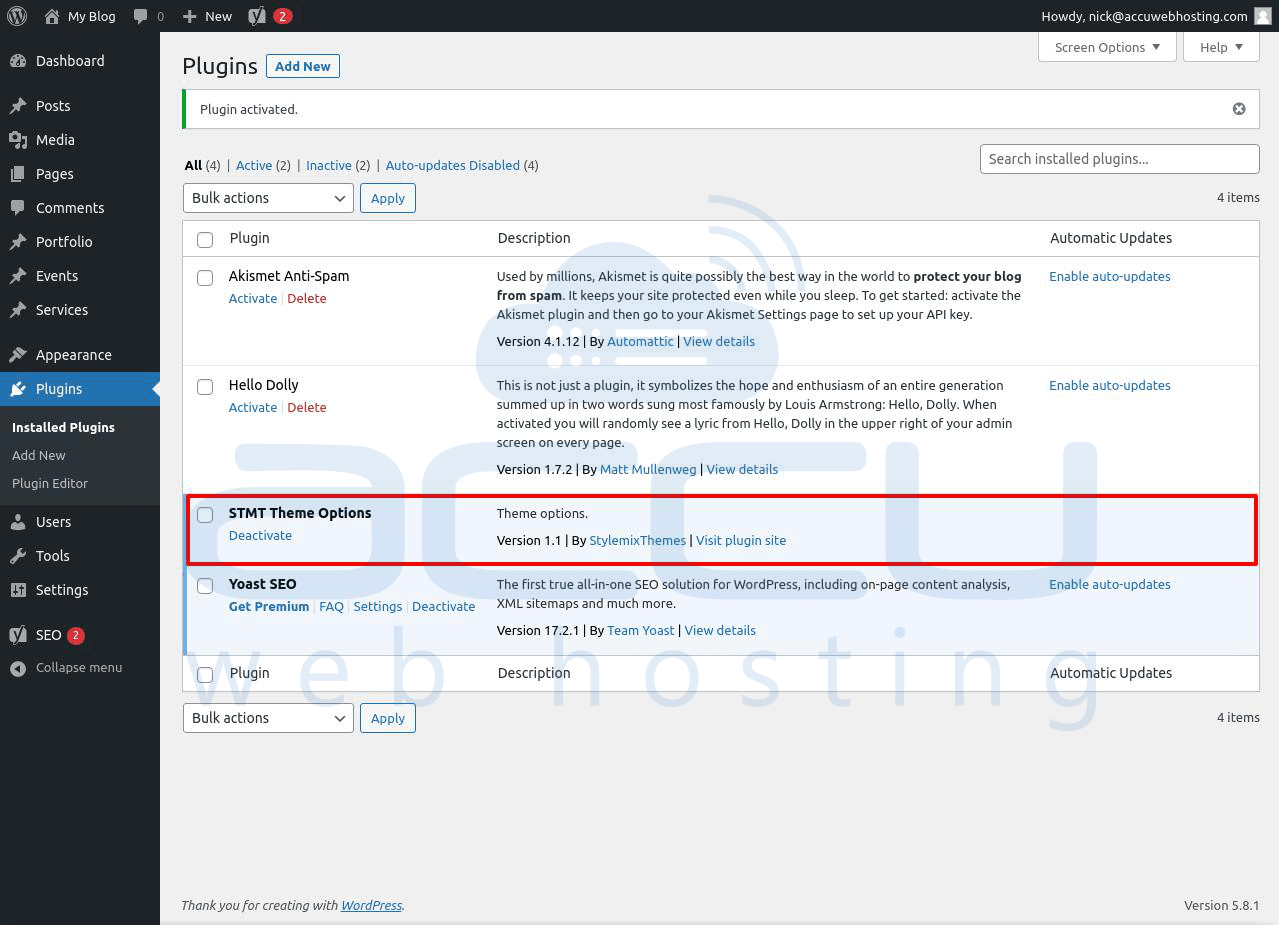Open the top Bulk actions dropdown
This screenshot has height=925, width=1279.
(268, 198)
